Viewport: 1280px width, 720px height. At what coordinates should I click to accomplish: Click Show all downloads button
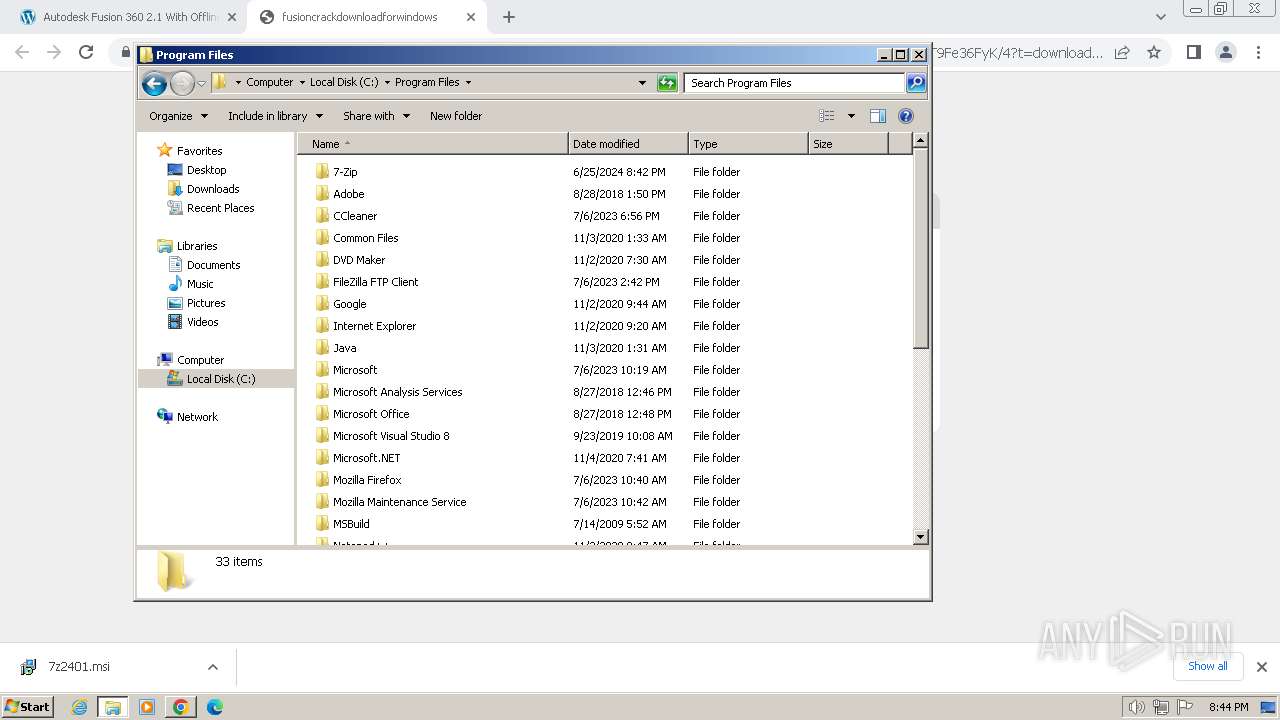[1207, 666]
